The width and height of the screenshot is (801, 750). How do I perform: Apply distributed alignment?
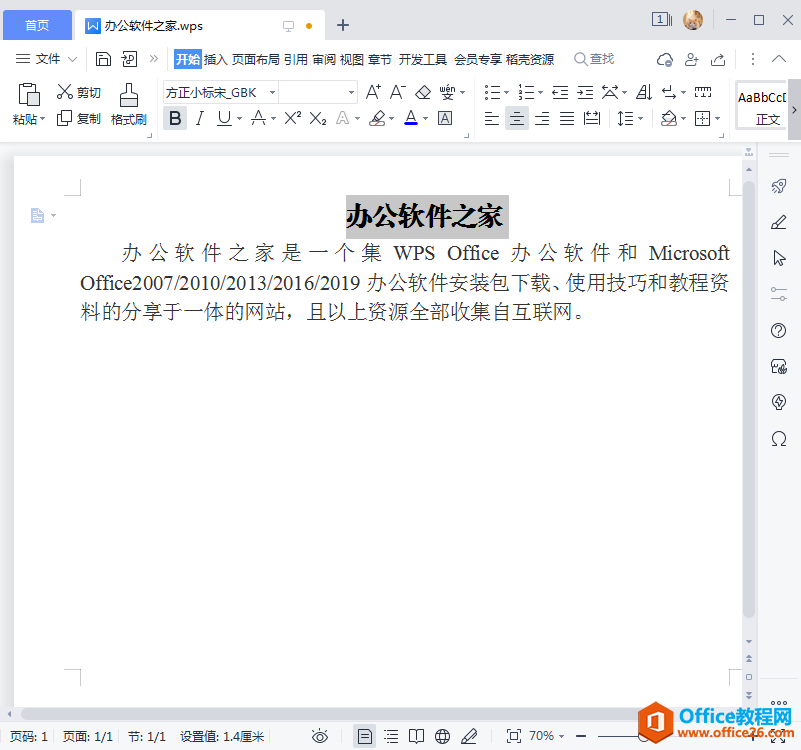click(x=592, y=119)
